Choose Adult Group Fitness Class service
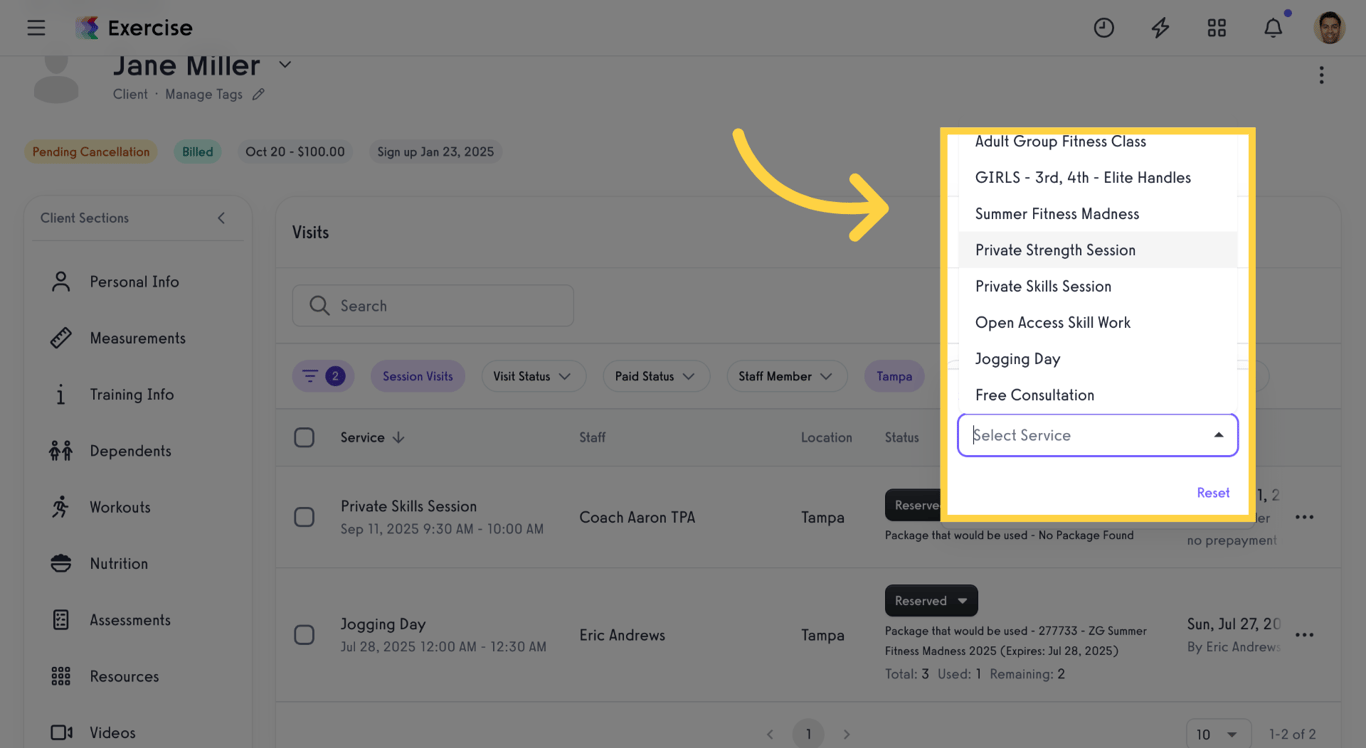The width and height of the screenshot is (1366, 748). pos(1098,143)
